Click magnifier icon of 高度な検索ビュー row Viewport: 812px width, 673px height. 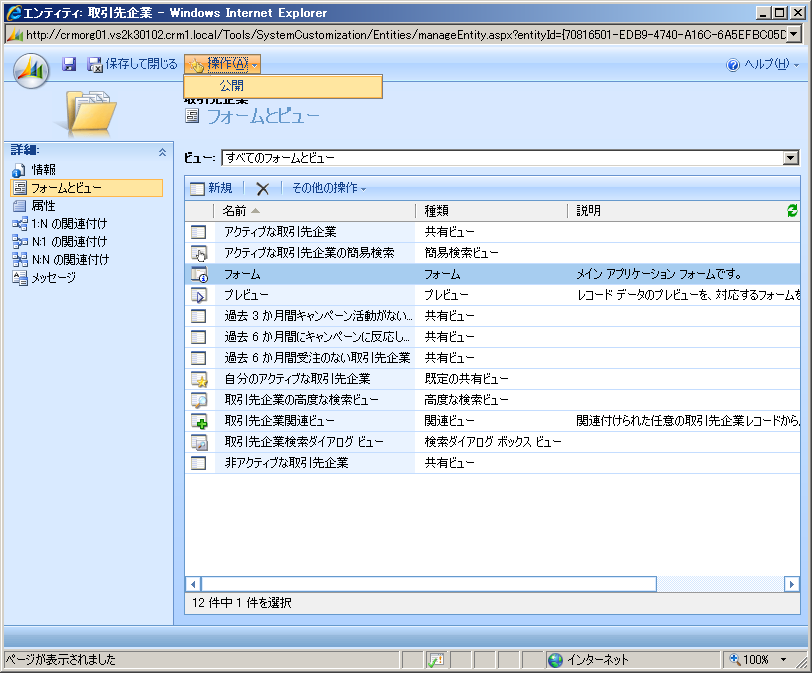[x=199, y=400]
